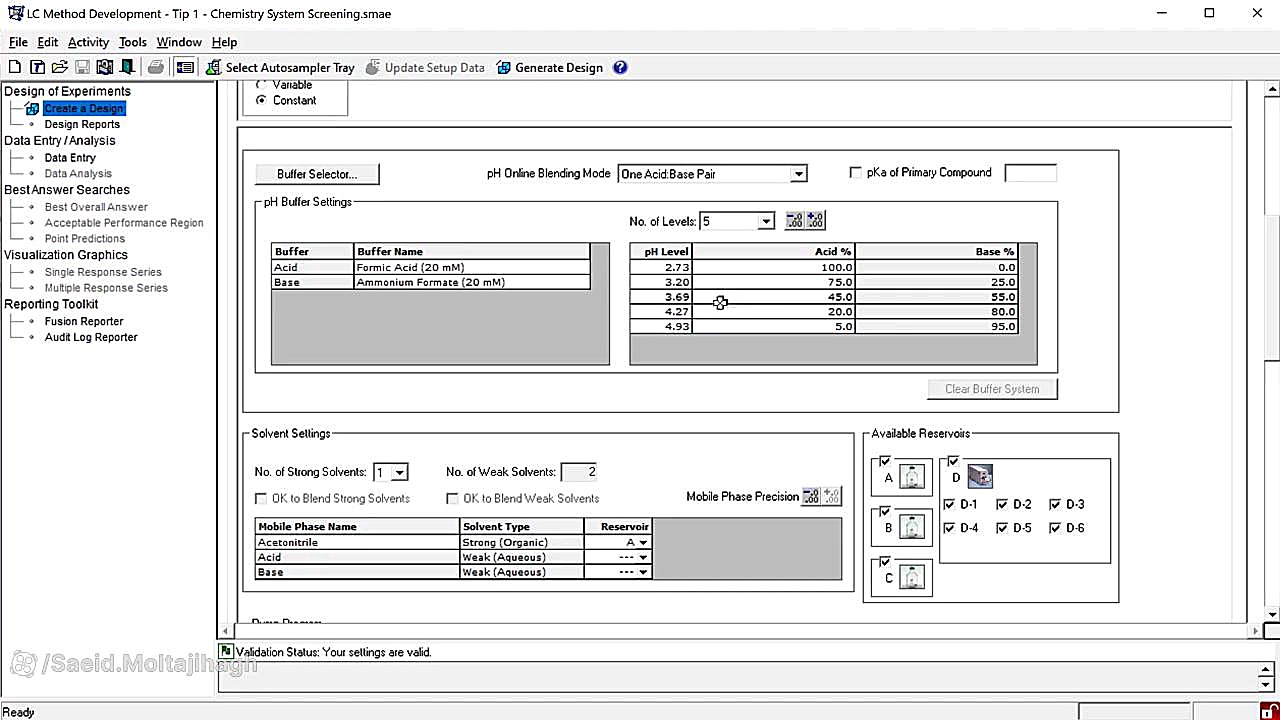This screenshot has height=720, width=1280.
Task: Click the Generate Design toolbar icon
Action: 504,68
